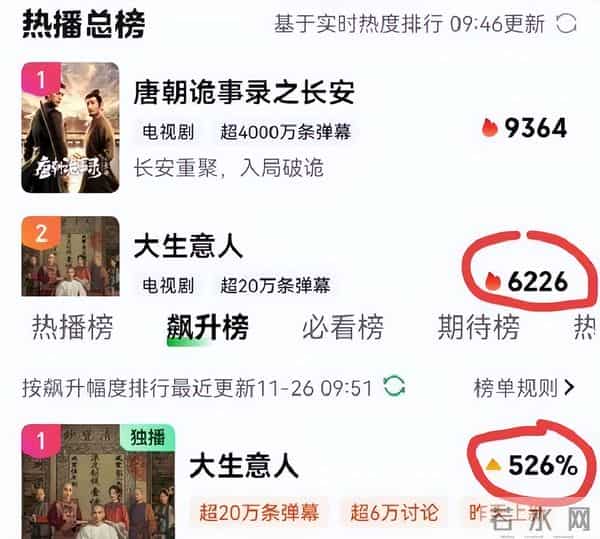This screenshot has height=539, width=600.
Task: Refresh the 热播总榜 ranking with the gray icon
Action: click(x=566, y=24)
